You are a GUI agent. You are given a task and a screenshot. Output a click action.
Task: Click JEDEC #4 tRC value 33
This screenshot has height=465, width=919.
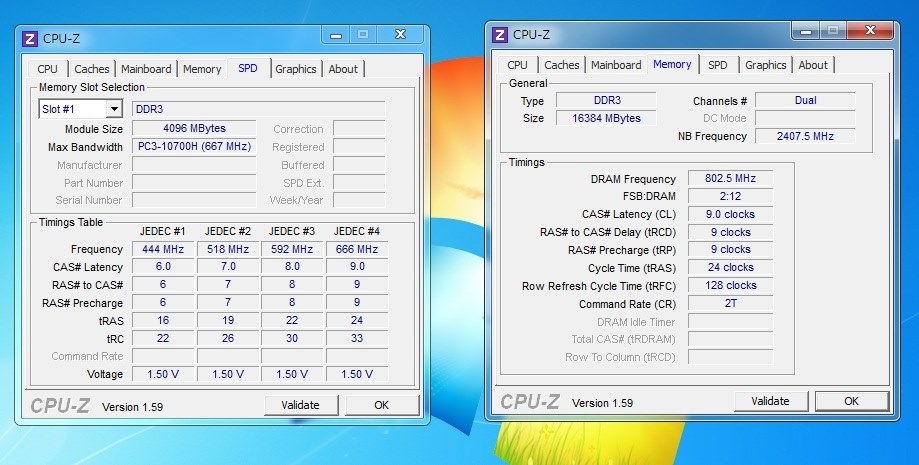[x=357, y=338]
